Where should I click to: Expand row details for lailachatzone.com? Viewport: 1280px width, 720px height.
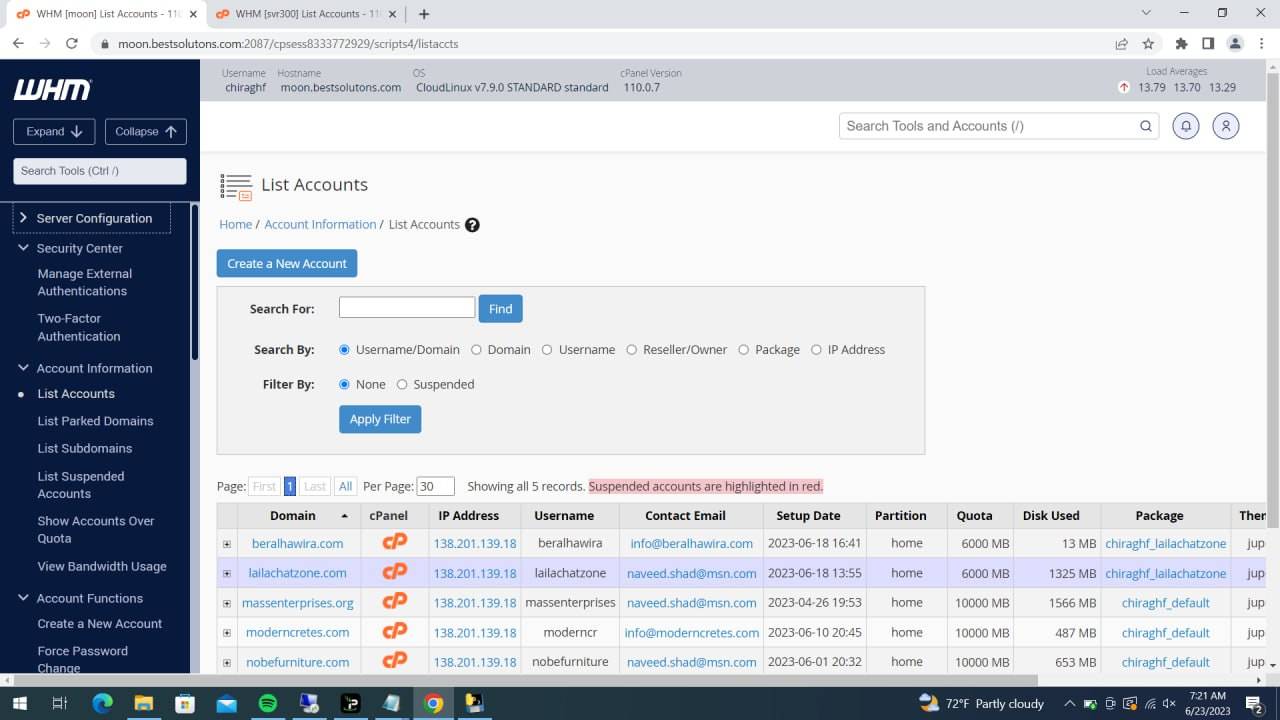(227, 573)
